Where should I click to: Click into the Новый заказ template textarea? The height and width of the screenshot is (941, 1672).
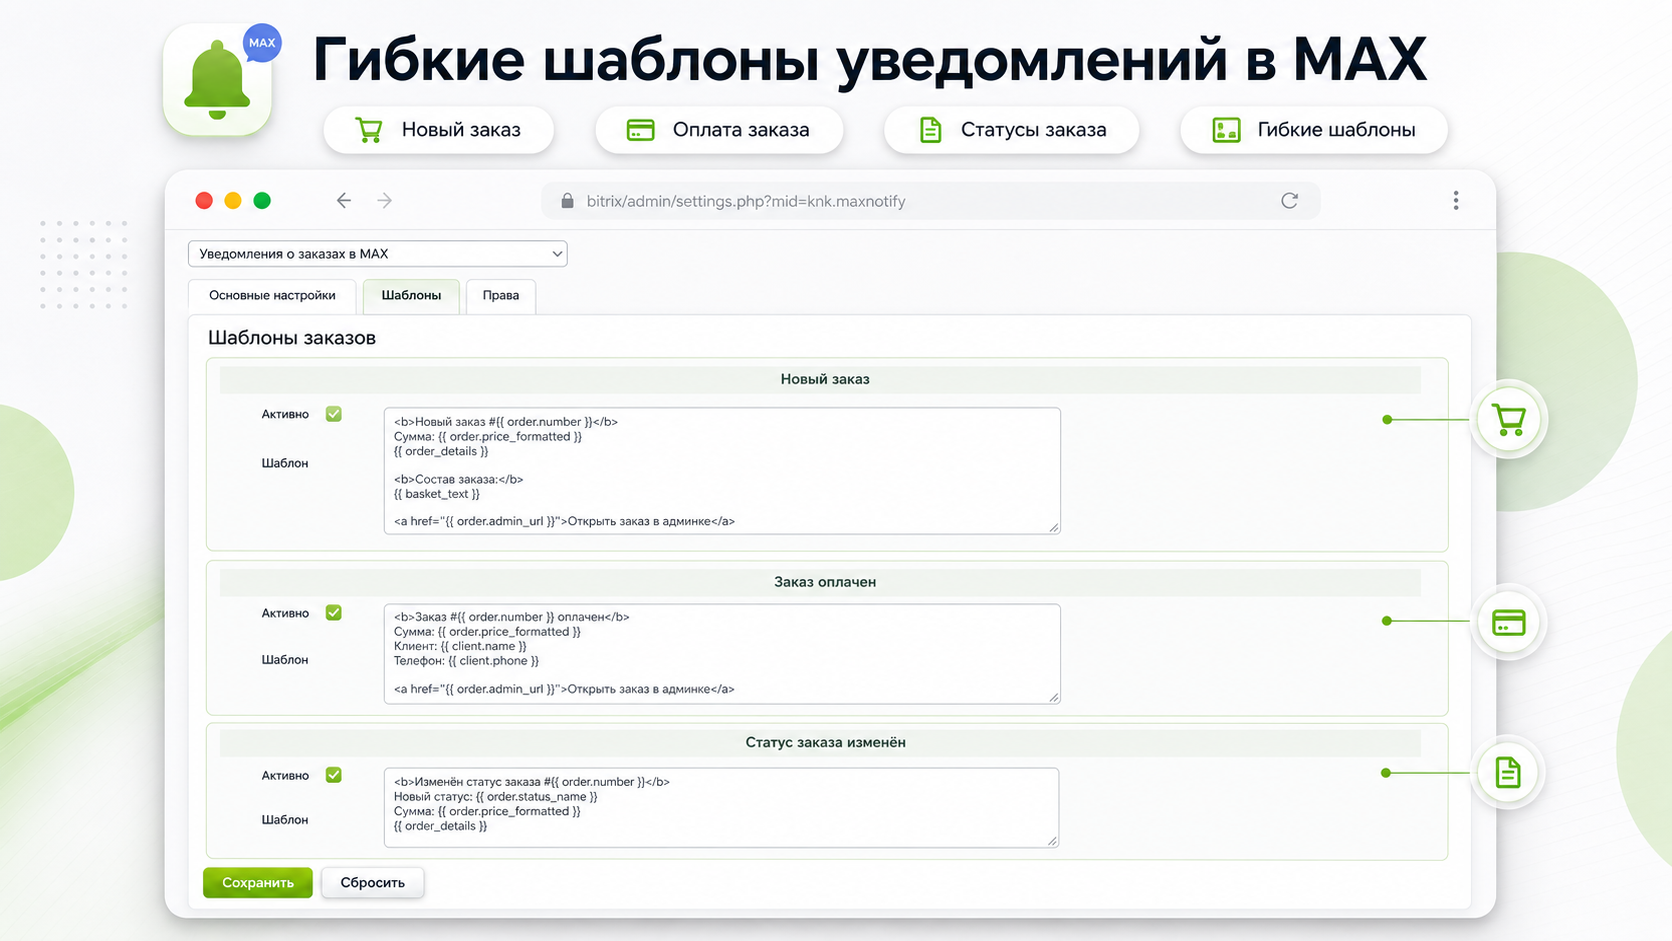click(722, 471)
